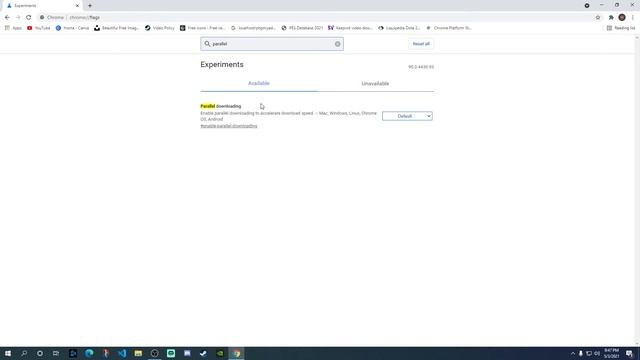Screen dimensions: 640x360
Task: Click the Google Chrome taskbar icon
Action: [236, 353]
